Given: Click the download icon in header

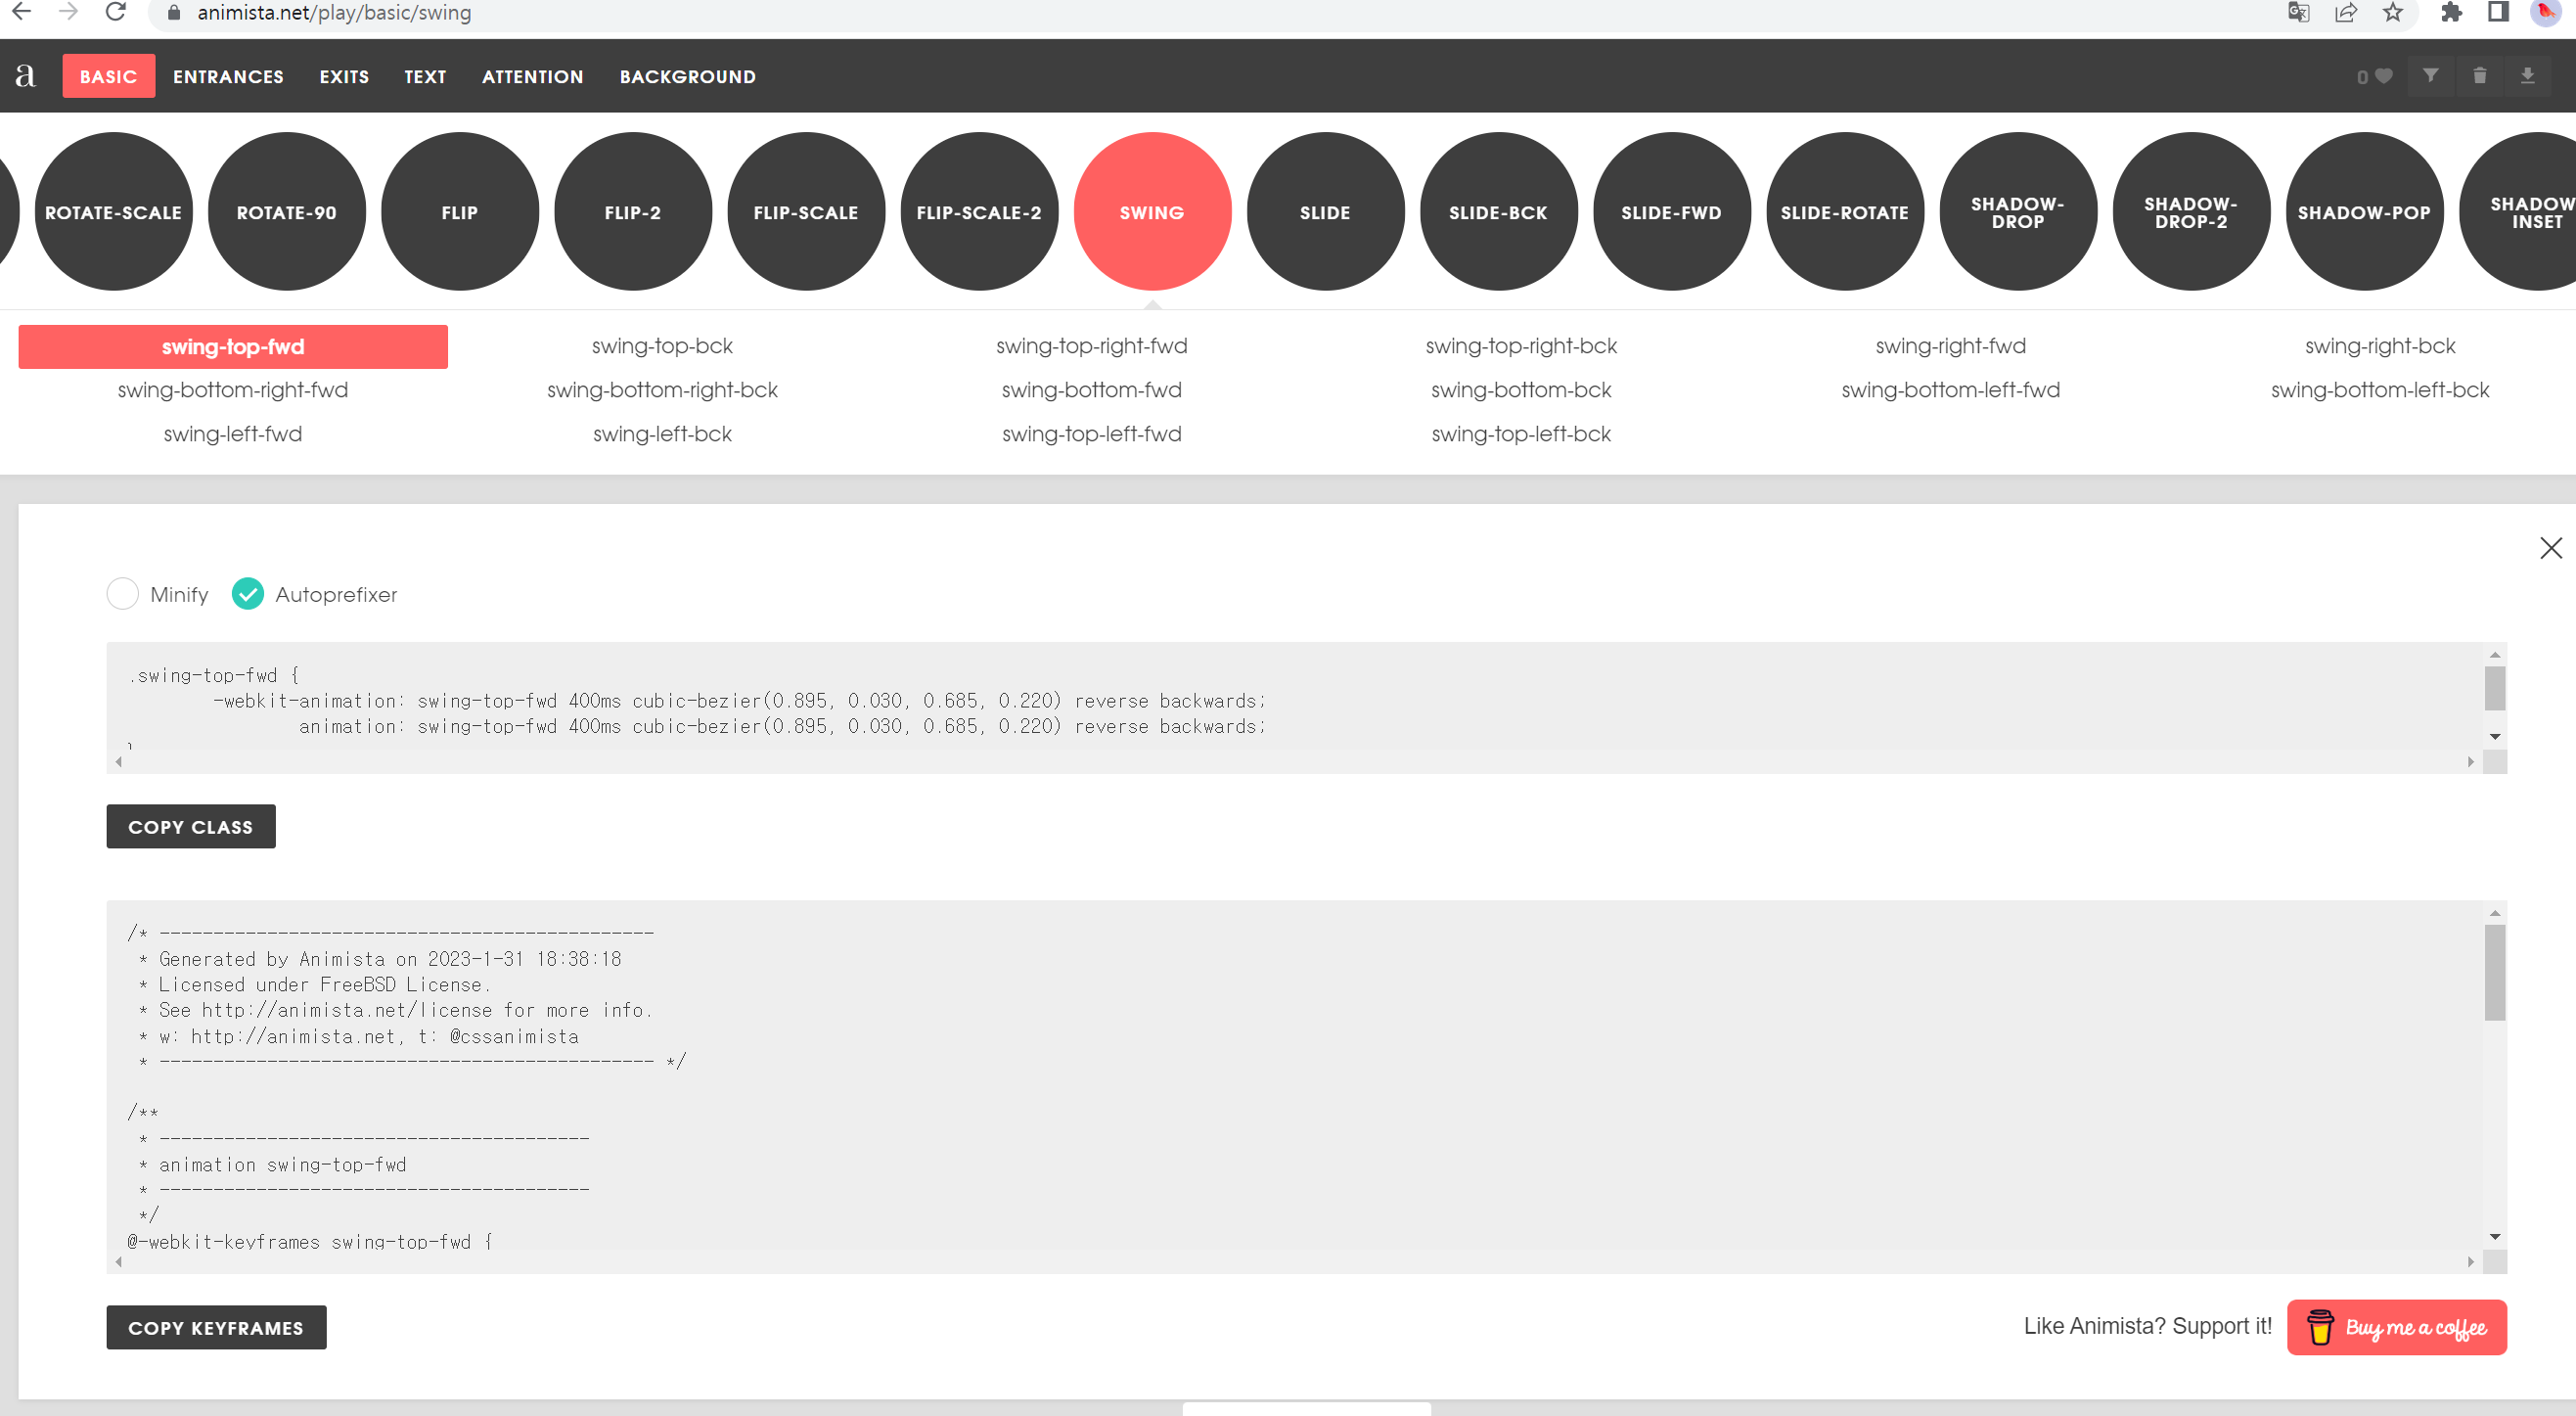Looking at the screenshot, I should [2527, 76].
